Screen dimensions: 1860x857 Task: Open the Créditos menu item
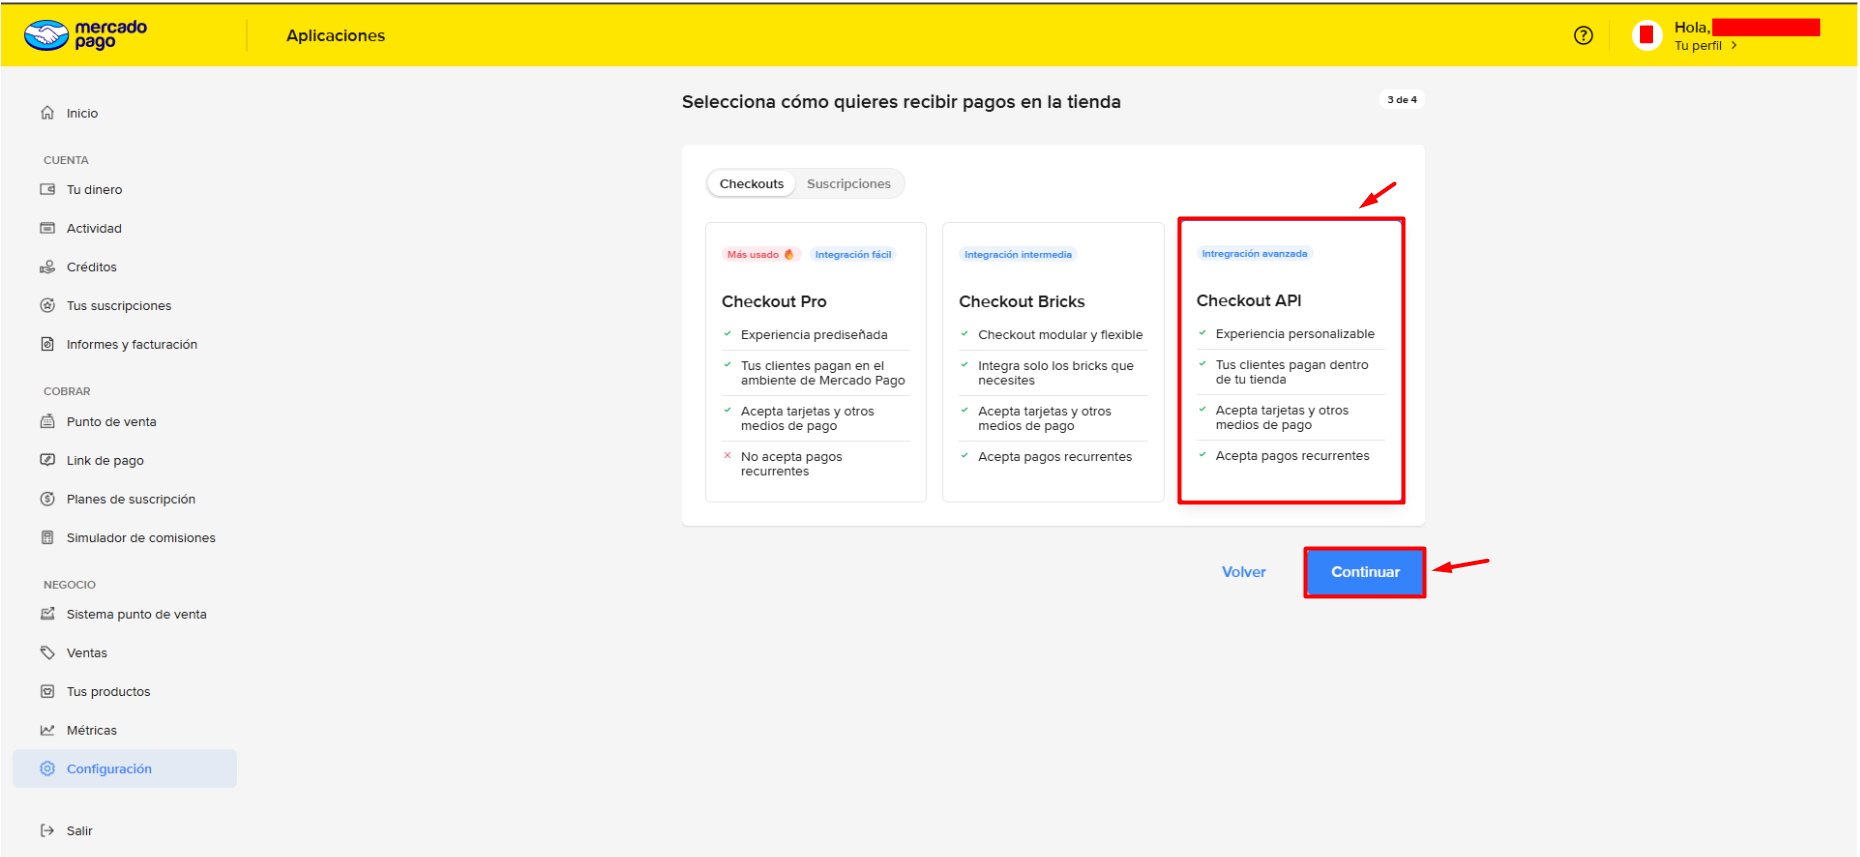point(92,267)
